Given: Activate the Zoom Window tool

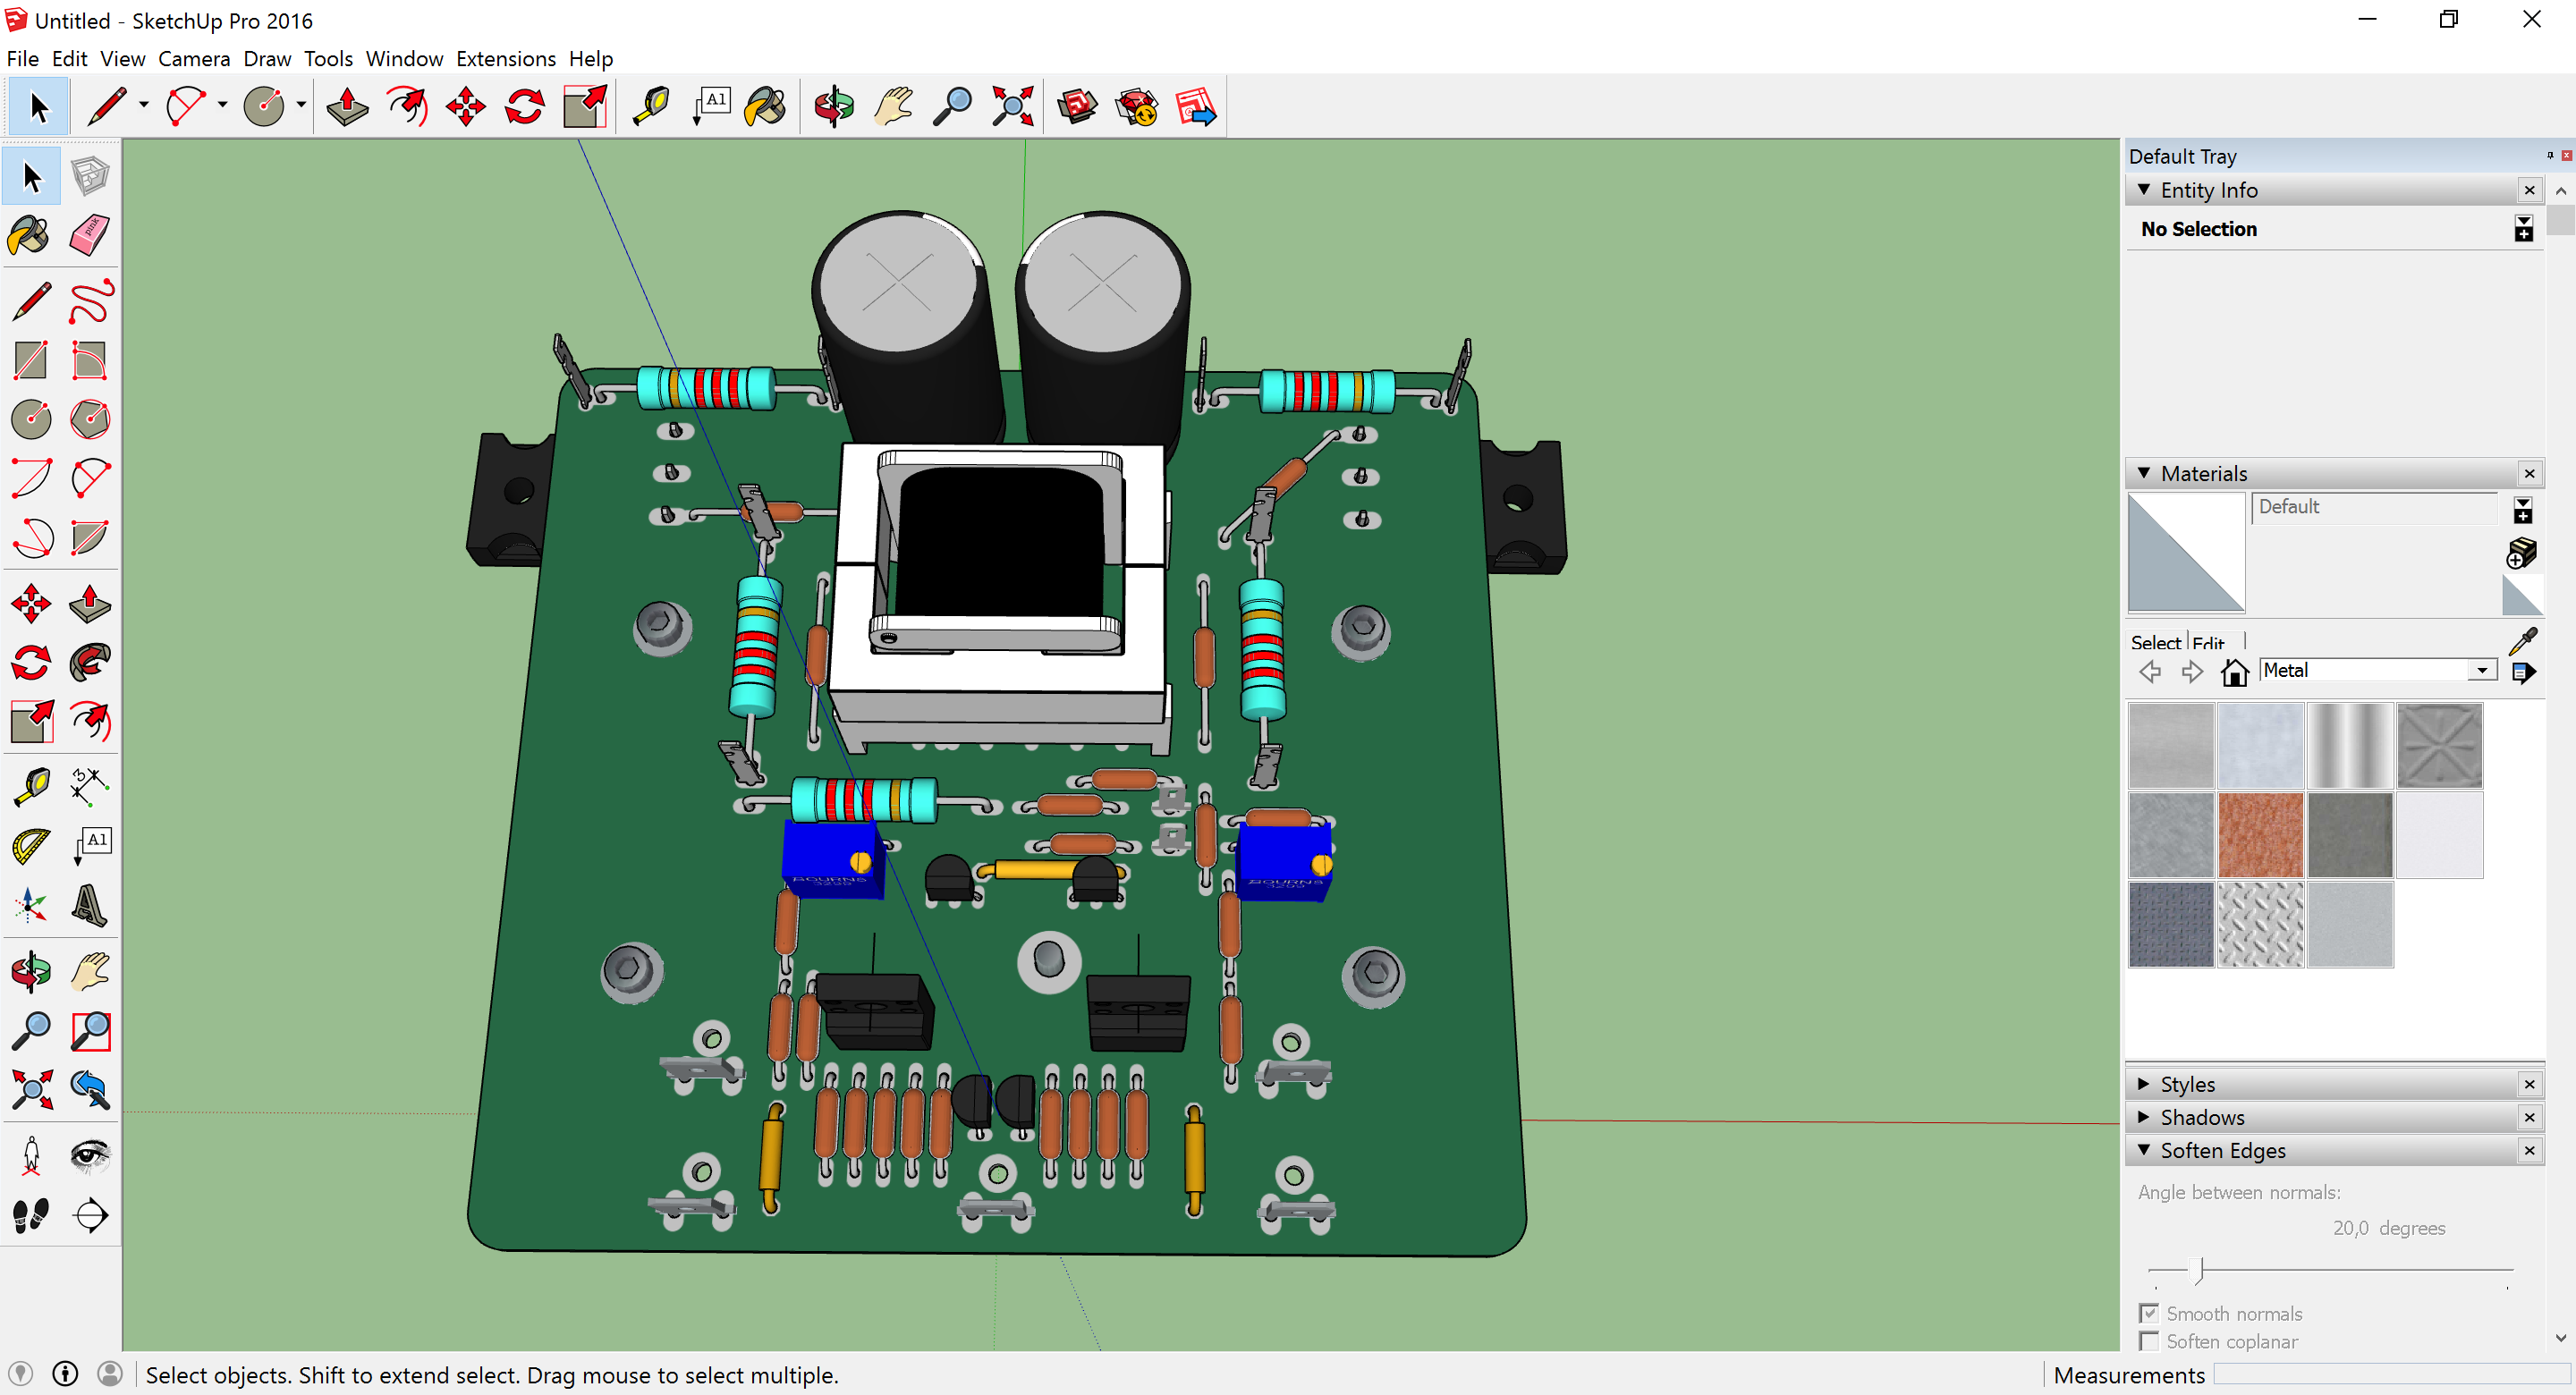Looking at the screenshot, I should point(90,1031).
